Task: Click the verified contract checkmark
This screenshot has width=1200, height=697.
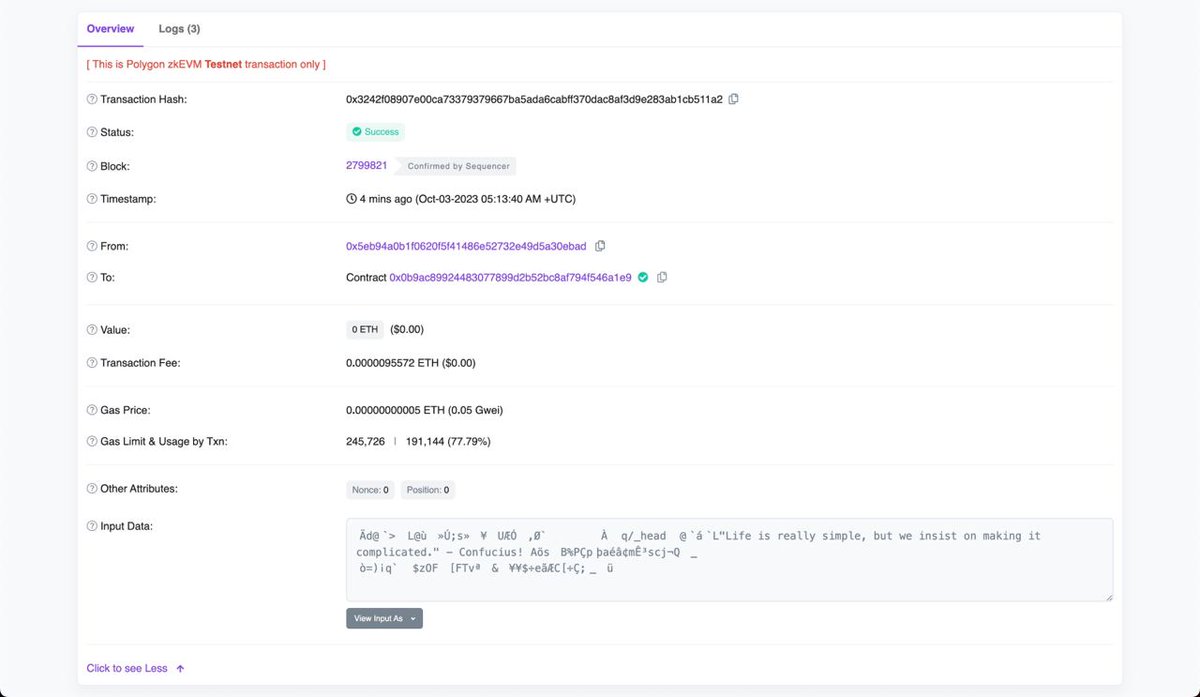Action: (642, 278)
